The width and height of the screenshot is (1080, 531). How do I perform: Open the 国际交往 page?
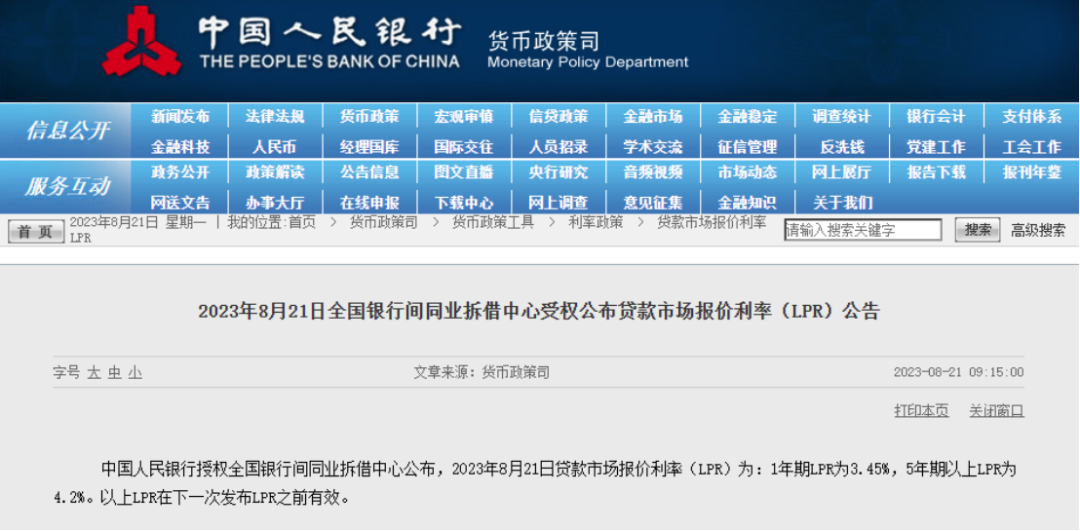tap(463, 147)
